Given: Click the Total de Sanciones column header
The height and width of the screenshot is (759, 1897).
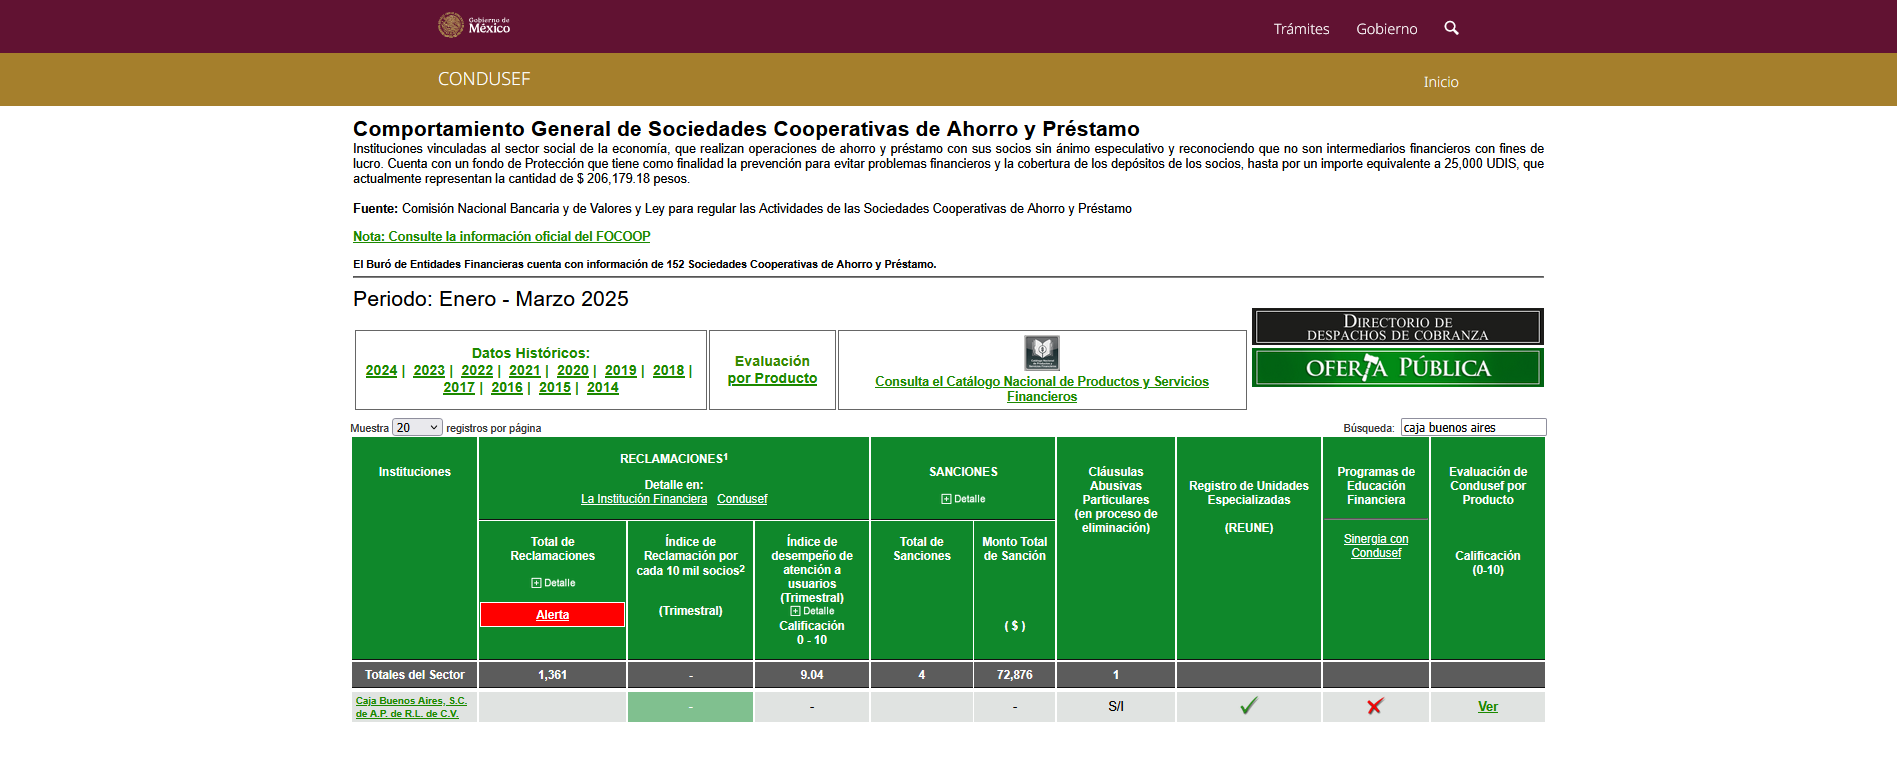Looking at the screenshot, I should (922, 549).
